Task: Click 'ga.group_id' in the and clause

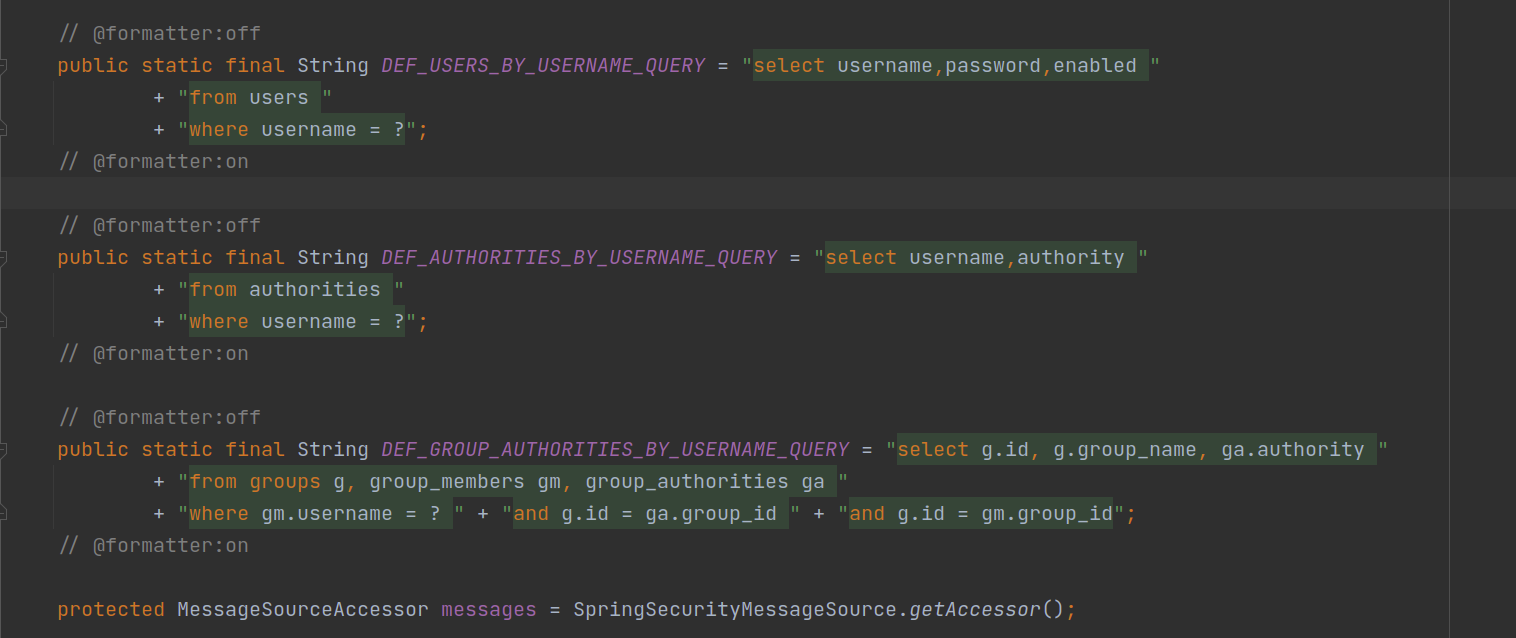Action: pos(711,514)
